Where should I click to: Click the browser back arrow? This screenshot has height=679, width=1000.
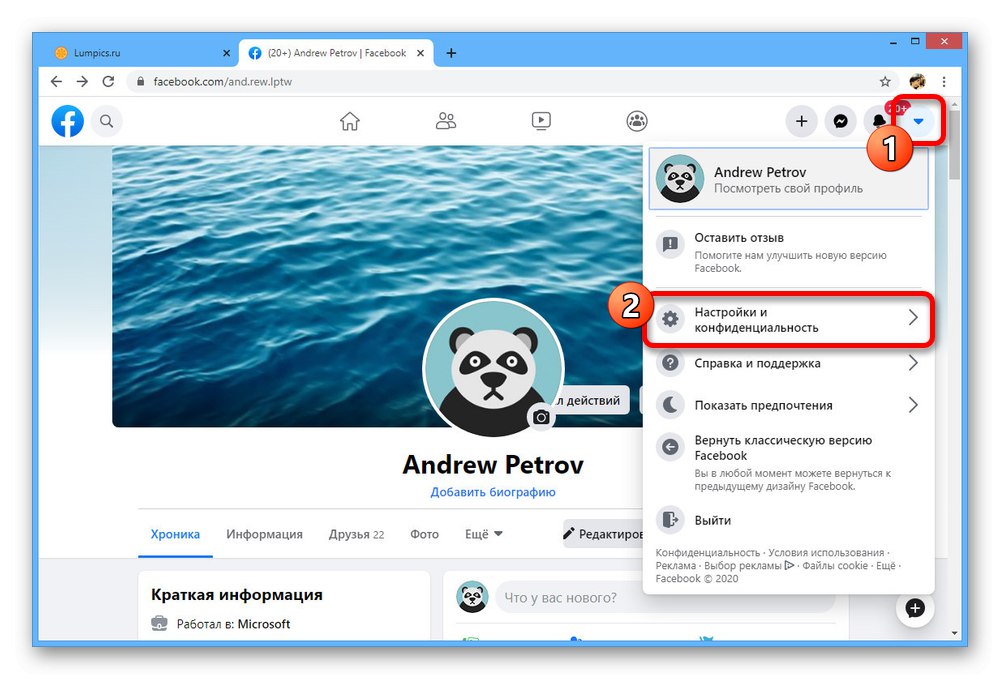[56, 82]
